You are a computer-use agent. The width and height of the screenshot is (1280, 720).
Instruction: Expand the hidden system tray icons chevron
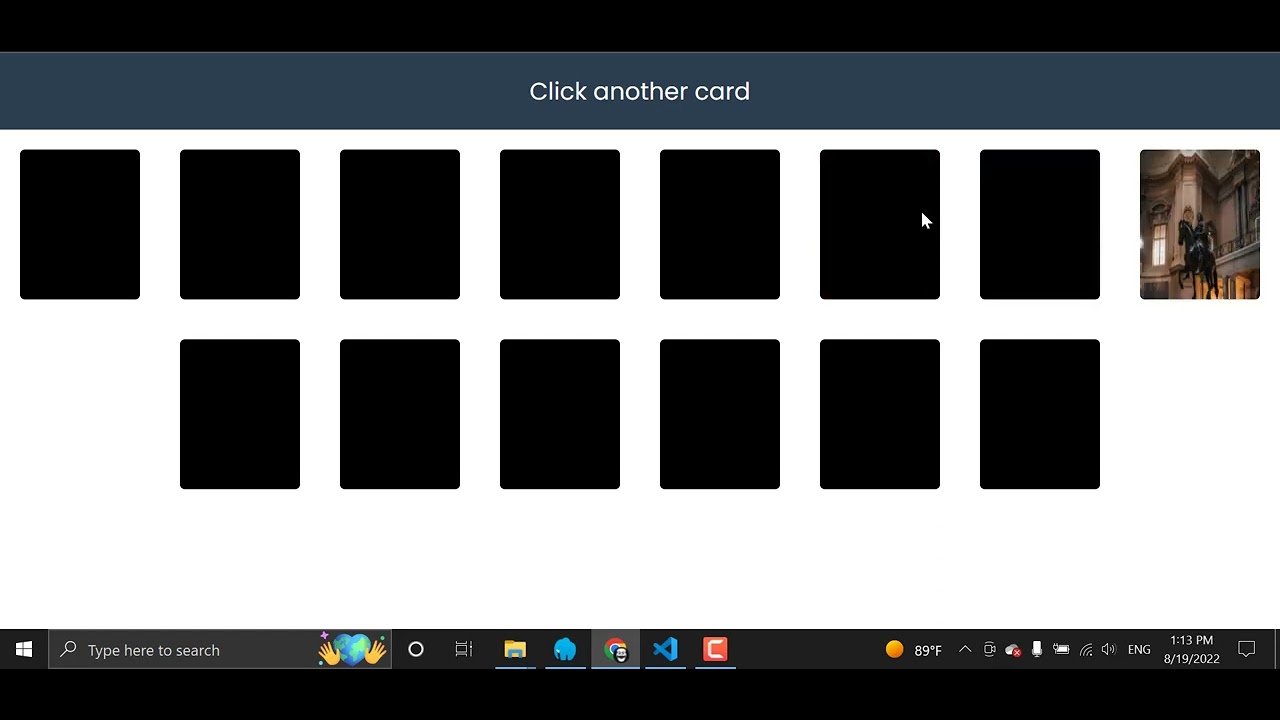pos(965,650)
